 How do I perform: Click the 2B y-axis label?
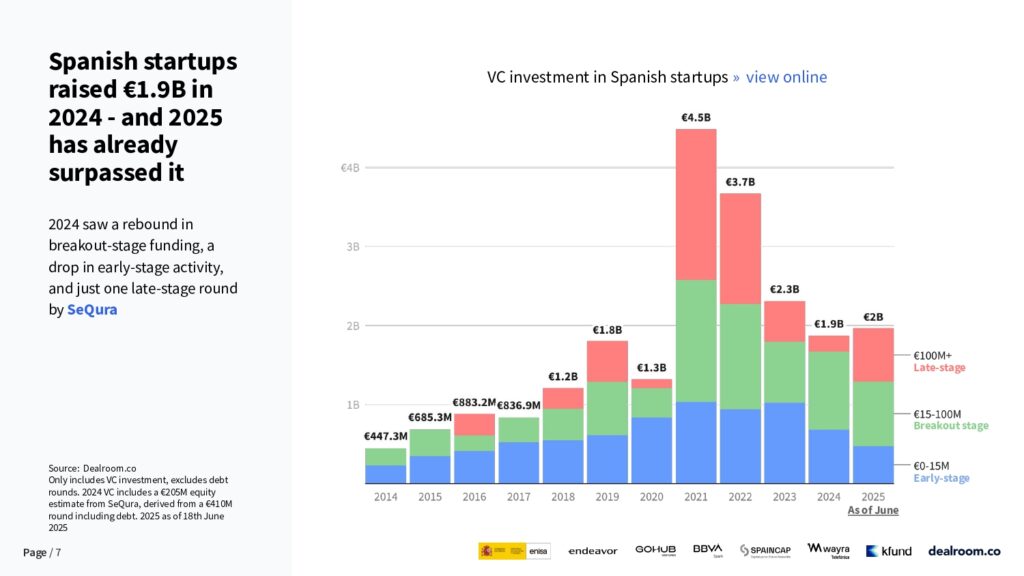point(353,326)
